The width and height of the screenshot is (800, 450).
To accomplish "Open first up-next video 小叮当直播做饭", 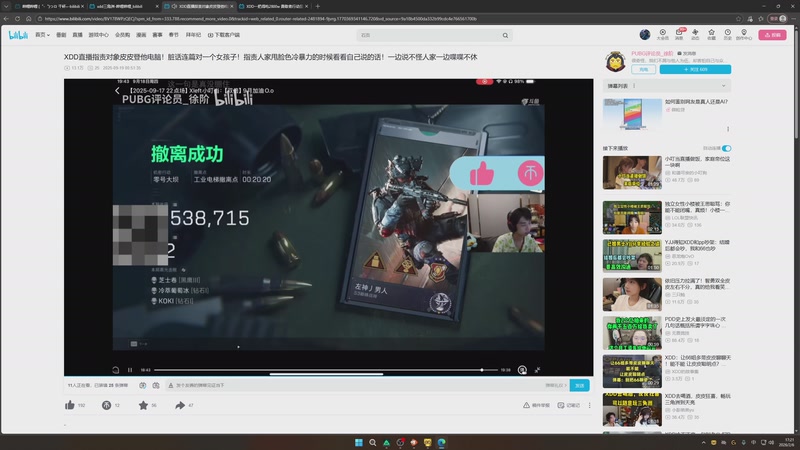I will (x=632, y=172).
